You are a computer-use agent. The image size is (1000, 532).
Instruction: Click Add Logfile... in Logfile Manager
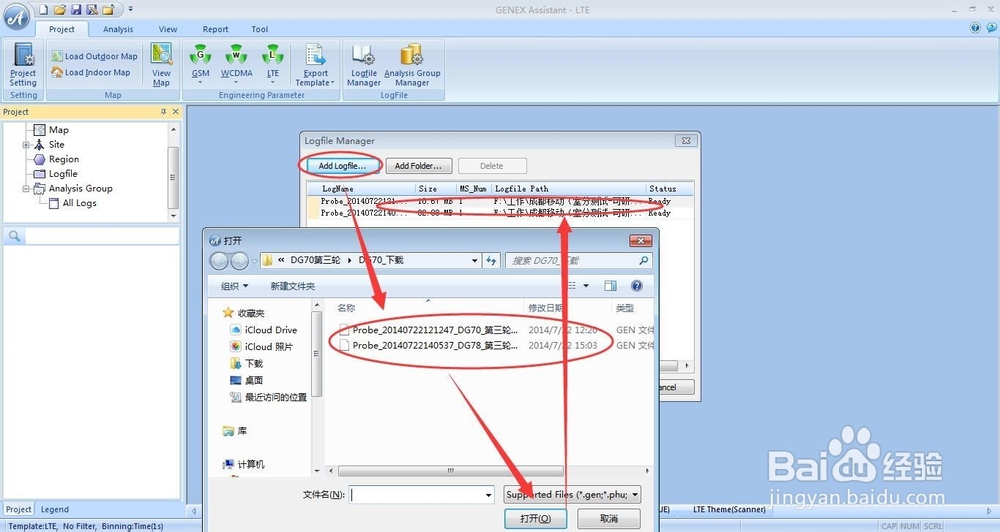[x=342, y=166]
